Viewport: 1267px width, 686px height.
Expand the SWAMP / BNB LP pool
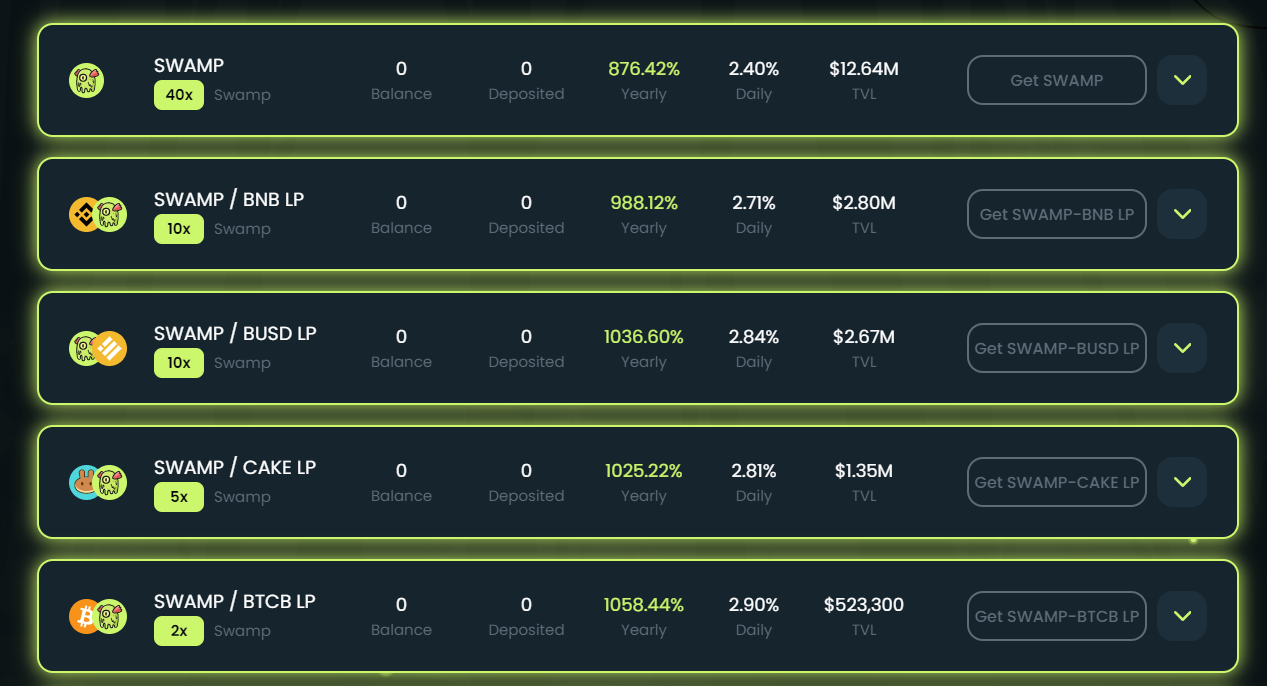coord(1182,214)
